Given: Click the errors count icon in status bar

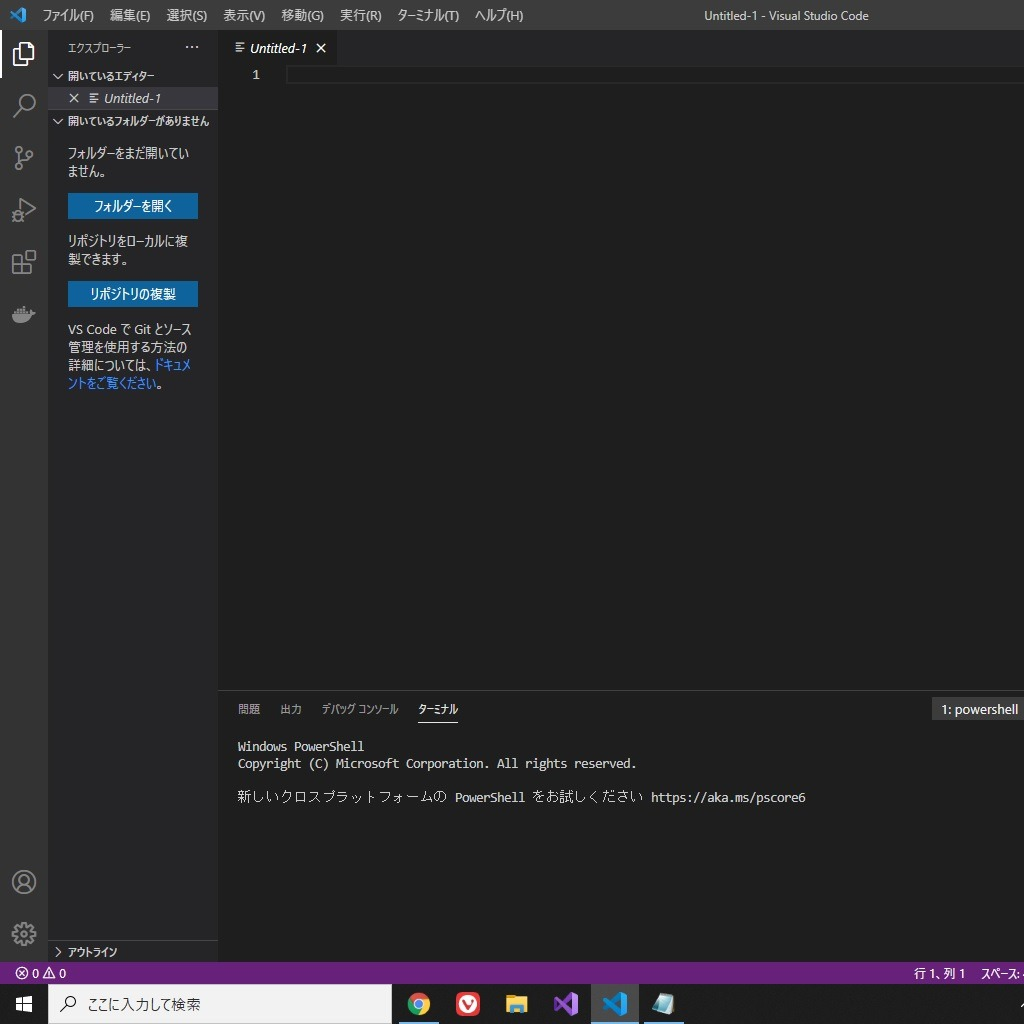Looking at the screenshot, I should pos(22,973).
